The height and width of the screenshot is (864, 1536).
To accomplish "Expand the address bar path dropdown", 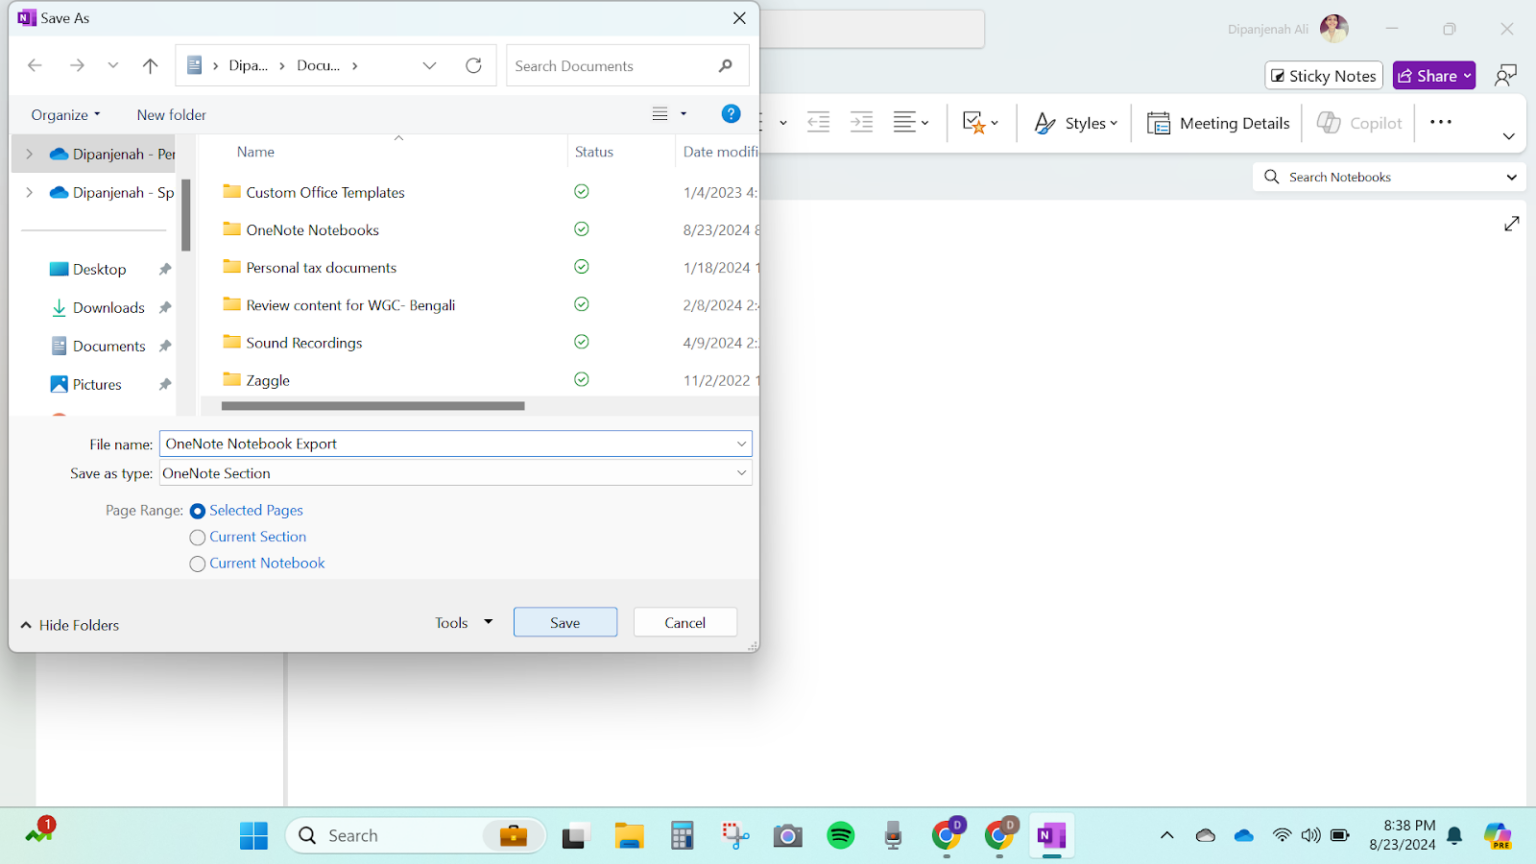I will pyautogui.click(x=430, y=65).
